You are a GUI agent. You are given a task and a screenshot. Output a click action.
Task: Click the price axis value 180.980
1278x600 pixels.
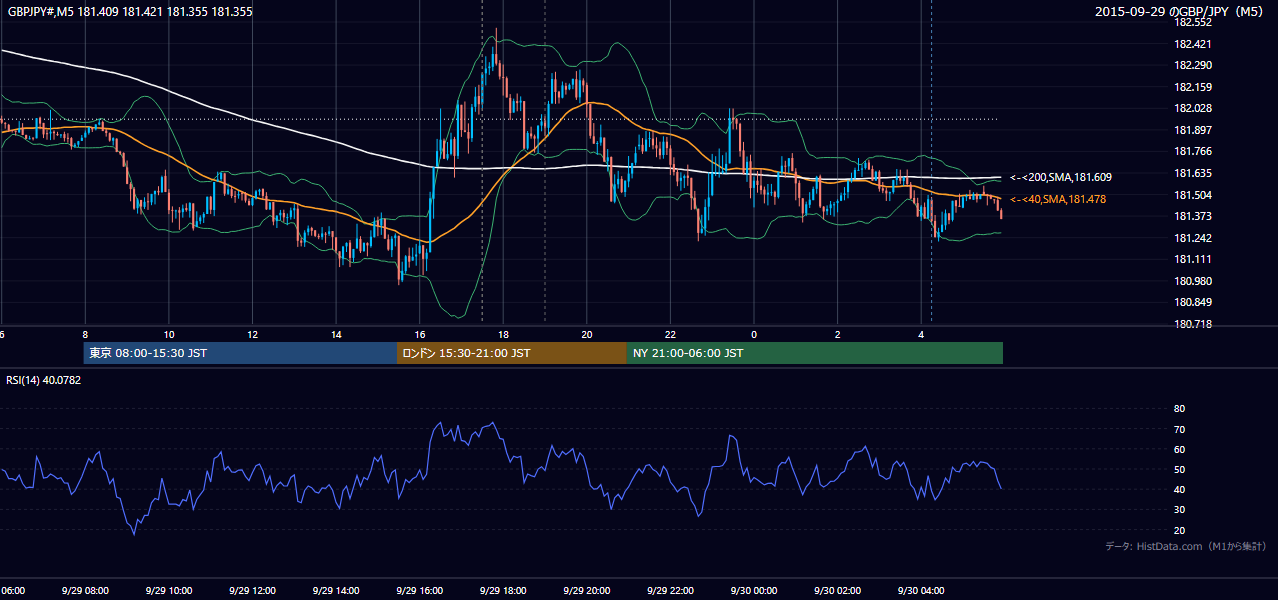pos(1192,281)
